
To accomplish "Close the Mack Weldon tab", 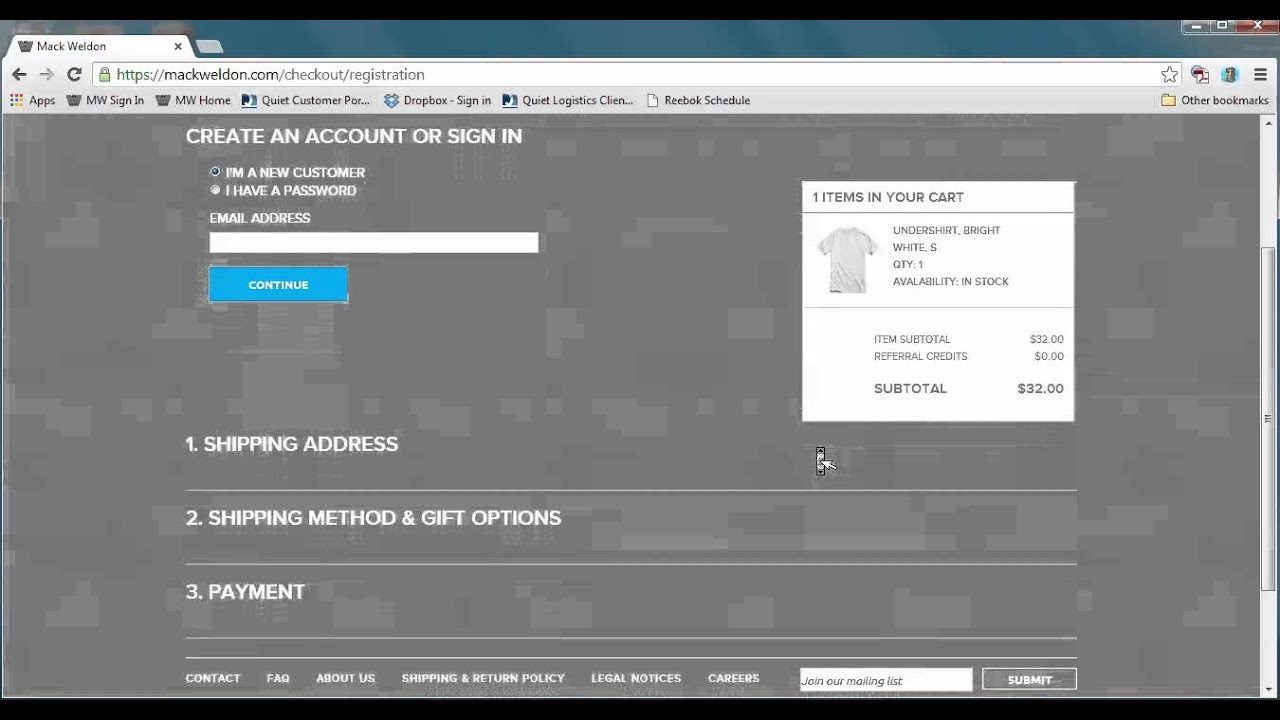I will [x=179, y=46].
